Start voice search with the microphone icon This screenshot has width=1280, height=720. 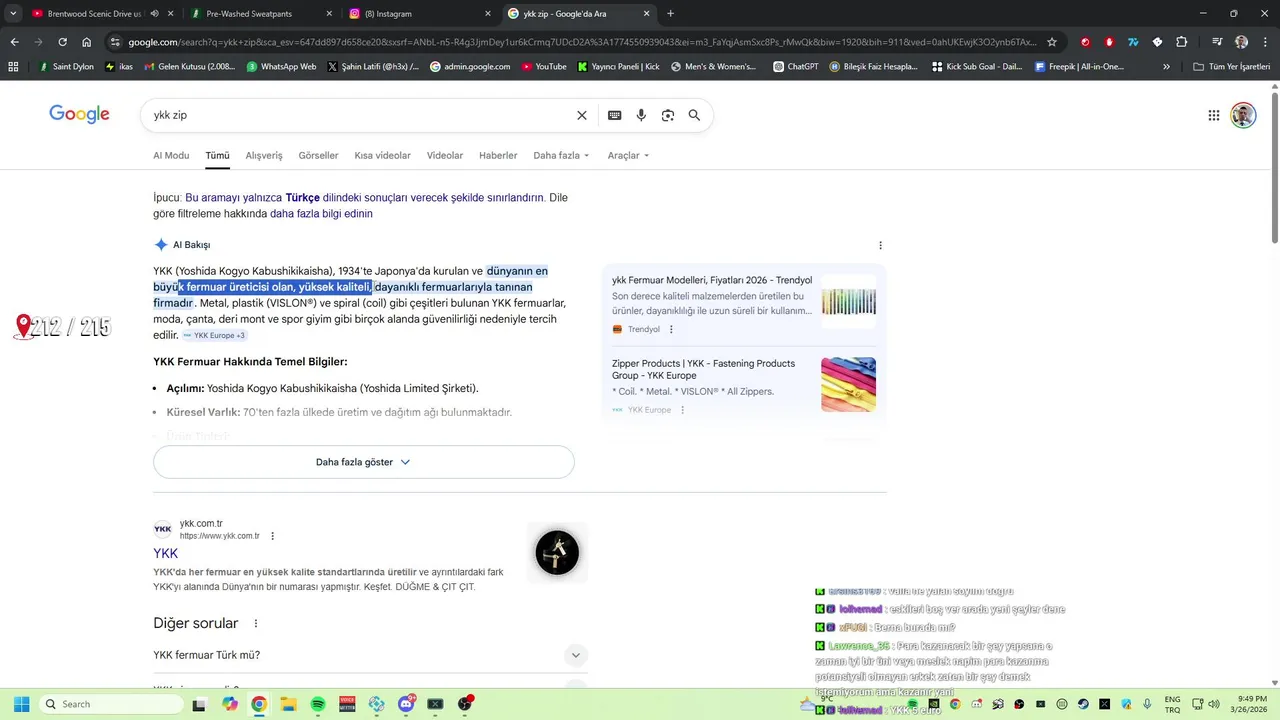coord(641,115)
